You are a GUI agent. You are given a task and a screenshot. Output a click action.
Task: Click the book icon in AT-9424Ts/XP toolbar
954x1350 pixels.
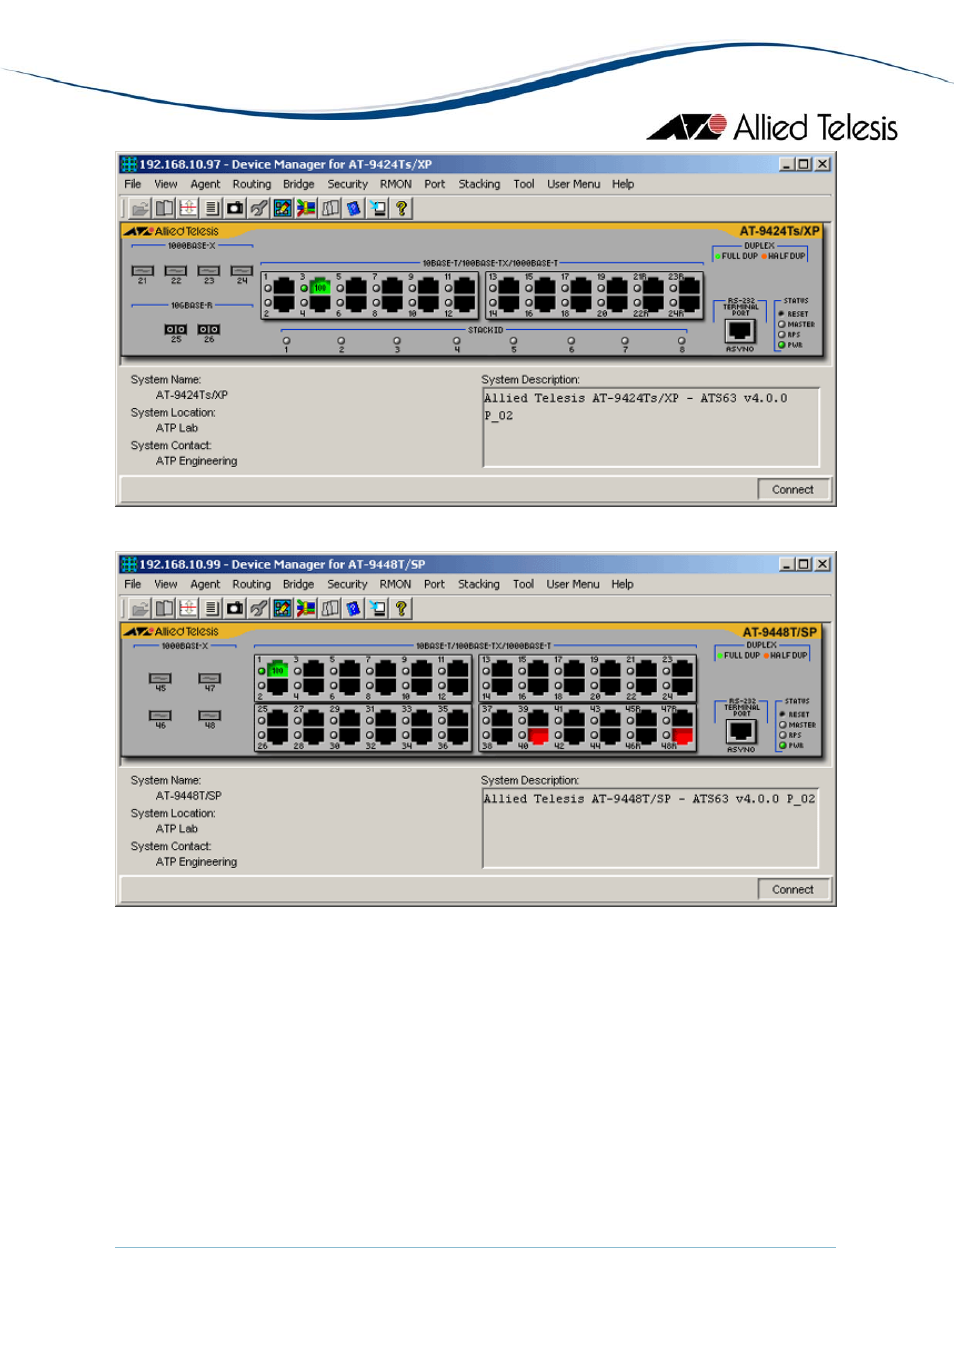[x=164, y=208]
